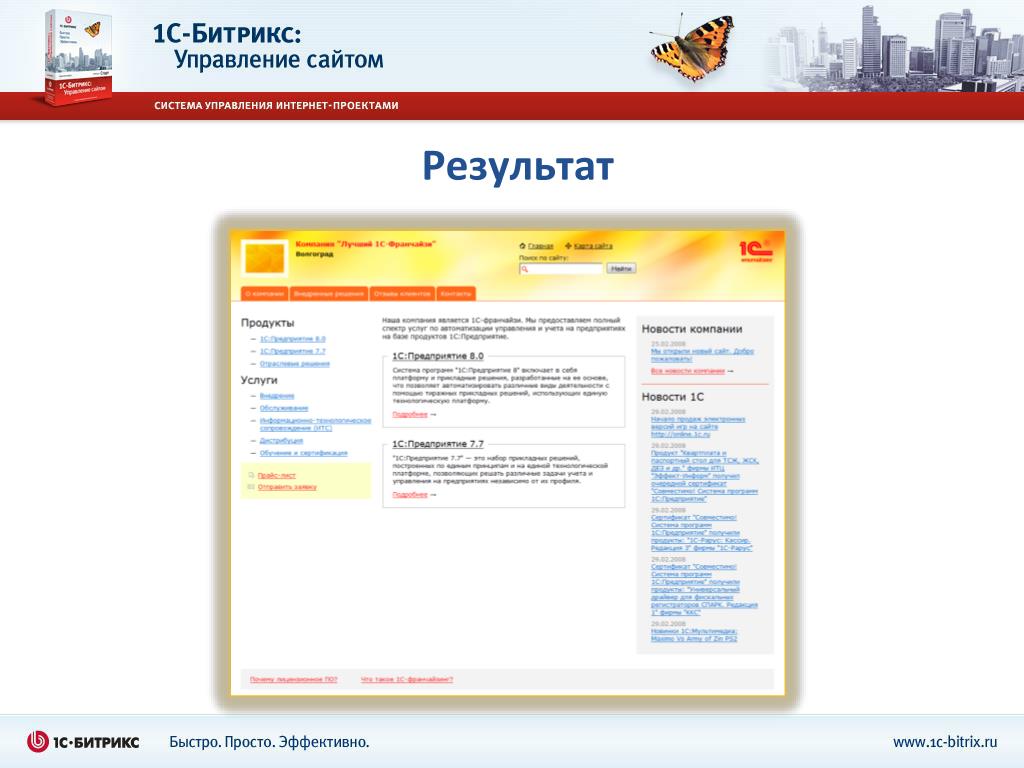Click the envelope icon beside Отправить заявку

(251, 487)
